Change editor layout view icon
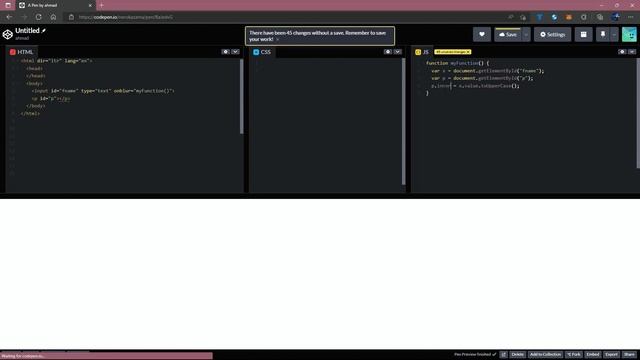The image size is (640, 360). [x=583, y=35]
